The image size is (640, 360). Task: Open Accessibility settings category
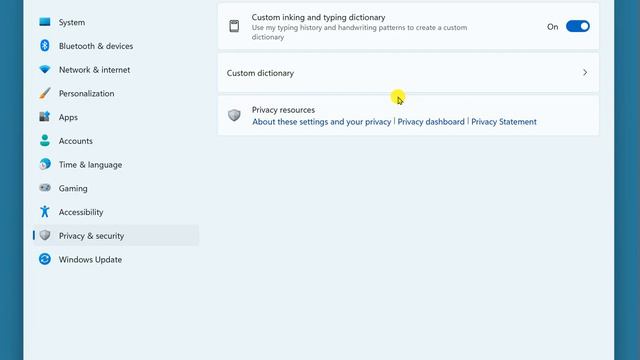[116, 212]
